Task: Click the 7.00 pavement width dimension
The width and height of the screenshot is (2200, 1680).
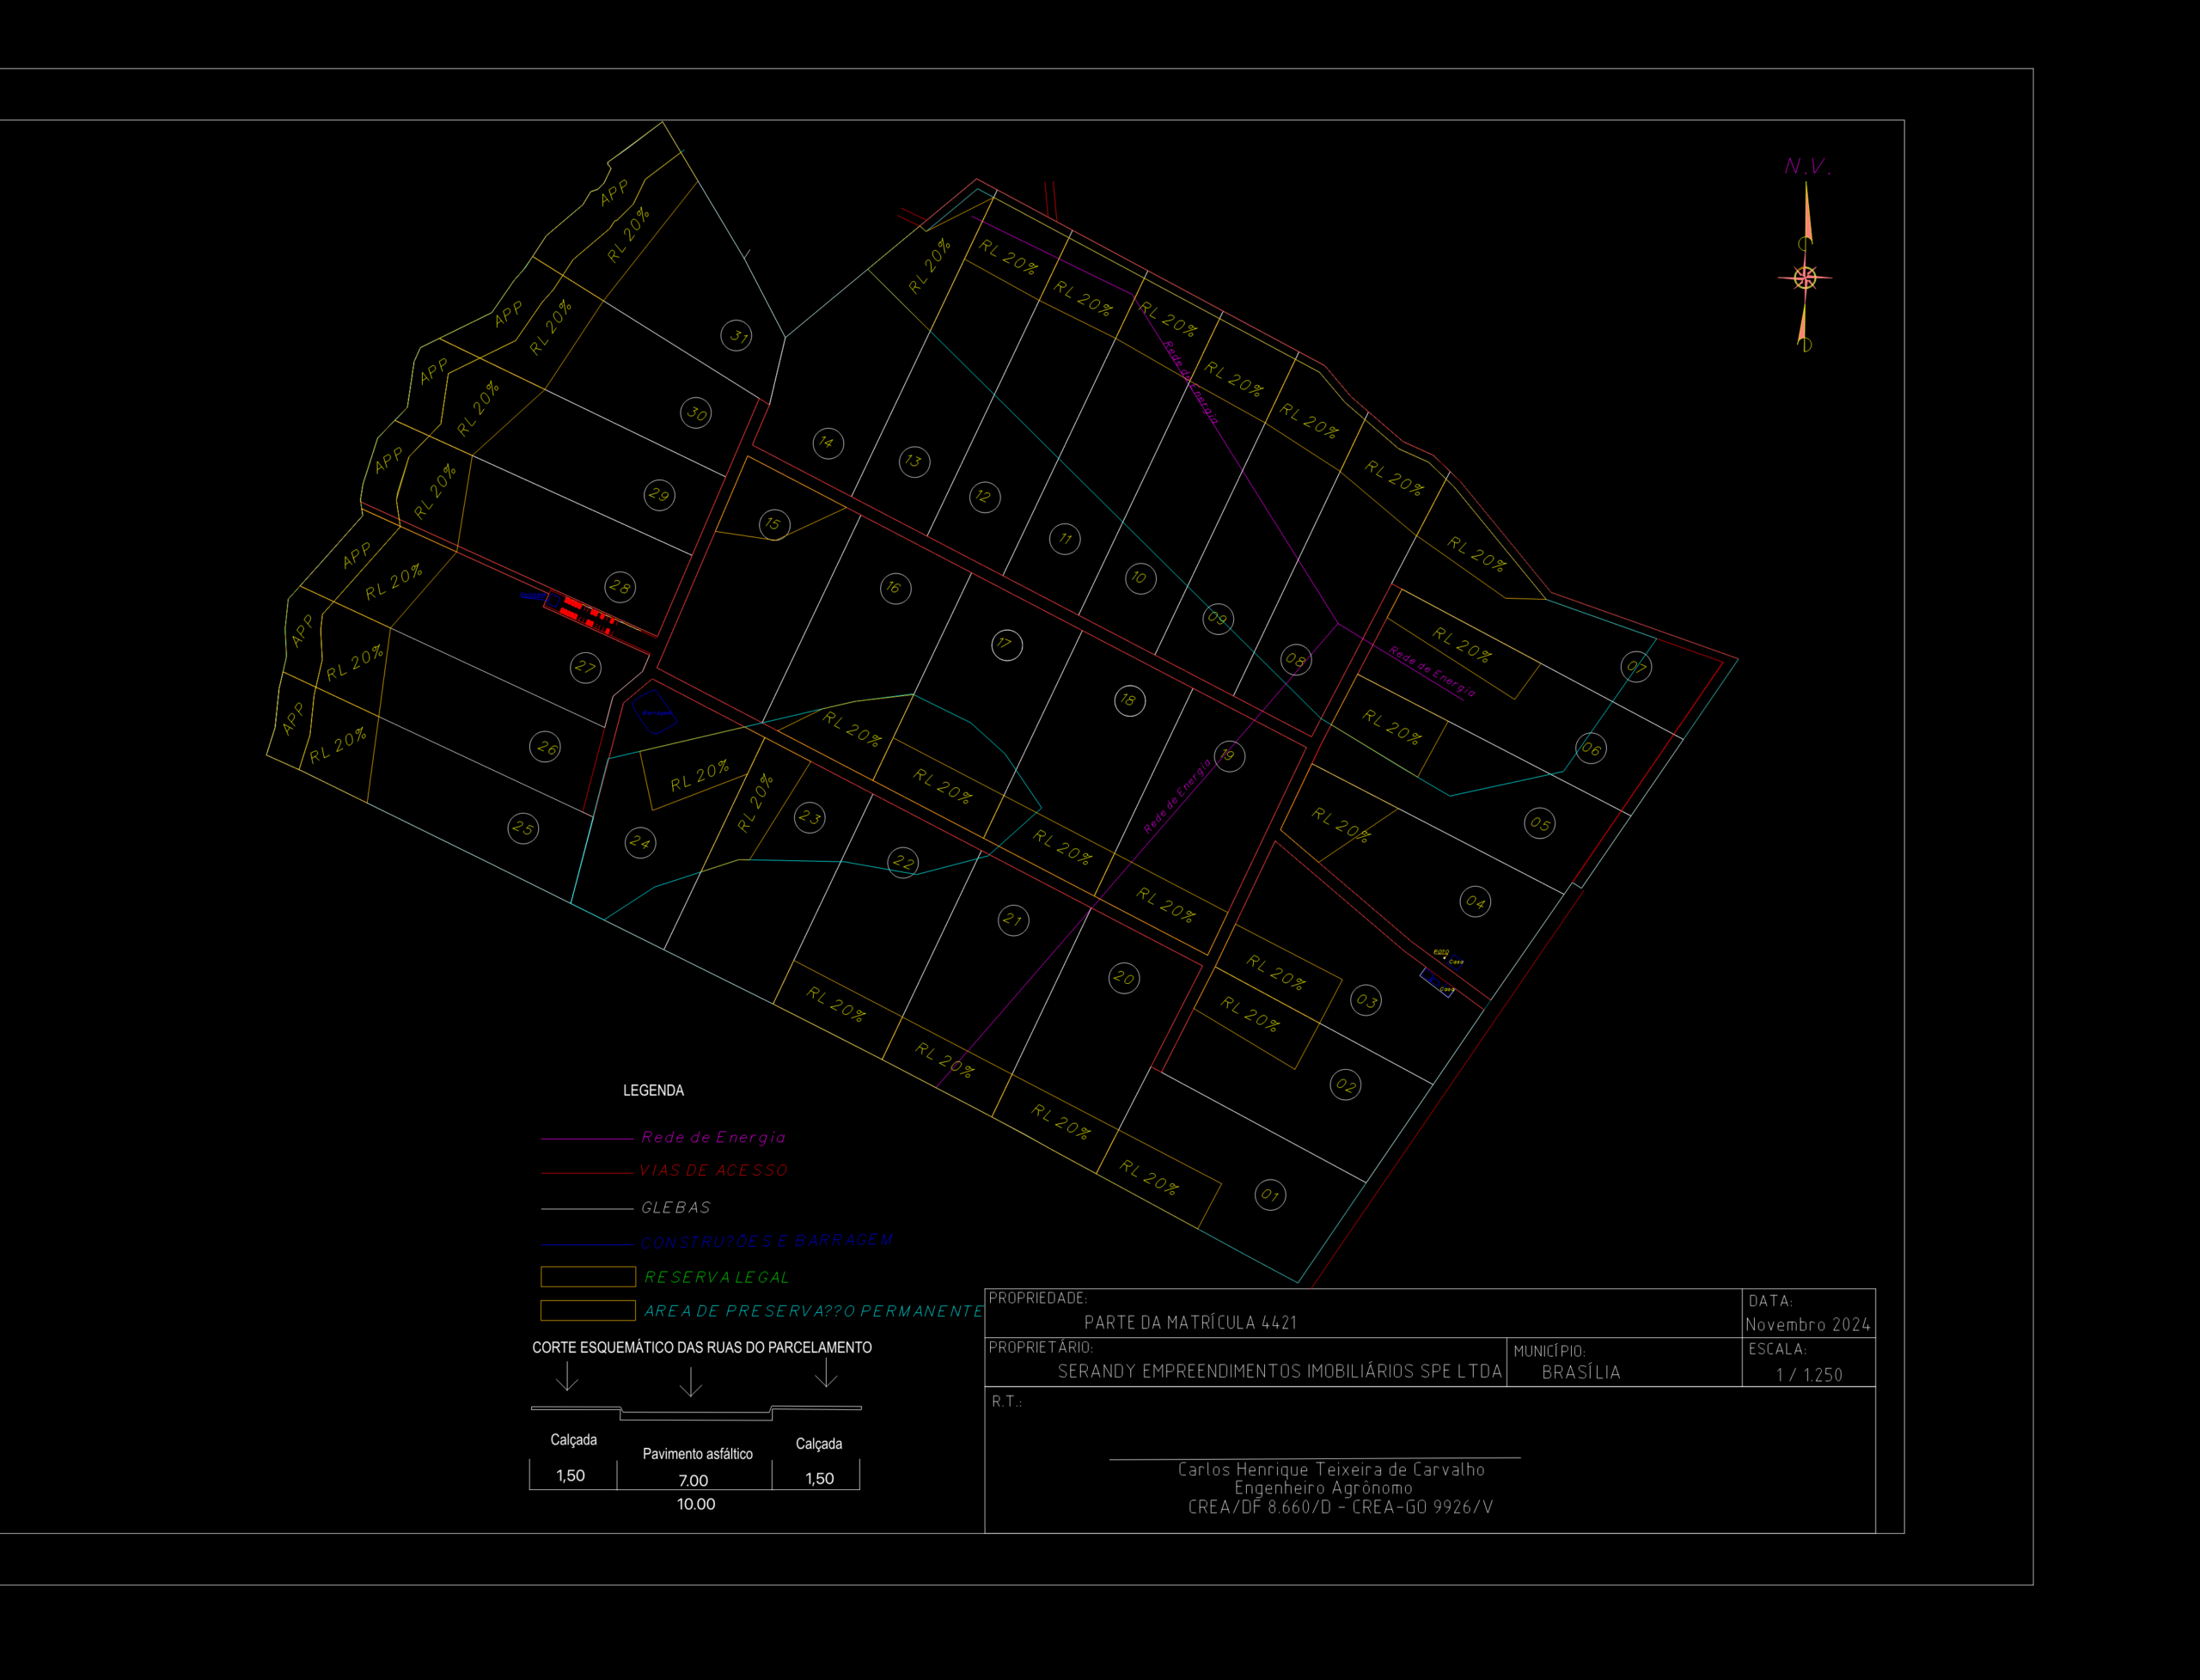Action: pos(693,1480)
